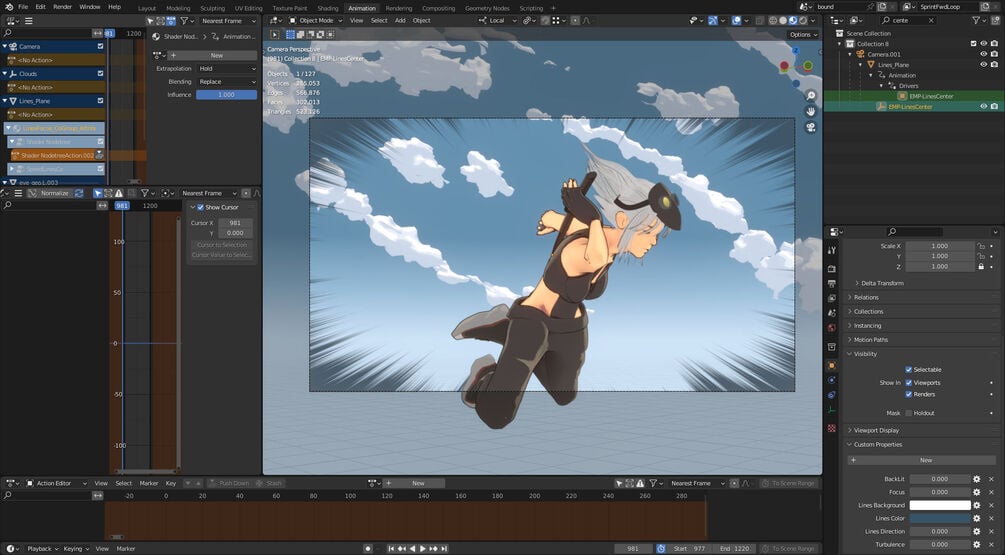The width and height of the screenshot is (1005, 555).
Task: Open the View Layer properties tab icon
Action: 832,298
